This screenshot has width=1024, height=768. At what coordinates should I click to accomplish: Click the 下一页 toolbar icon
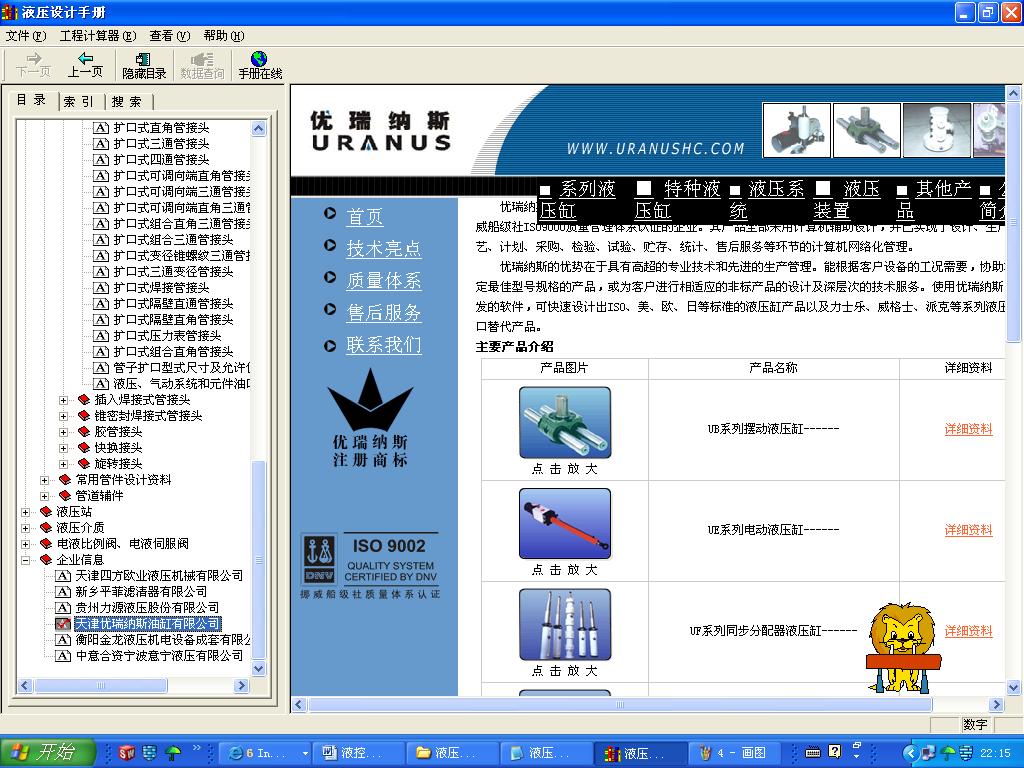tap(33, 65)
